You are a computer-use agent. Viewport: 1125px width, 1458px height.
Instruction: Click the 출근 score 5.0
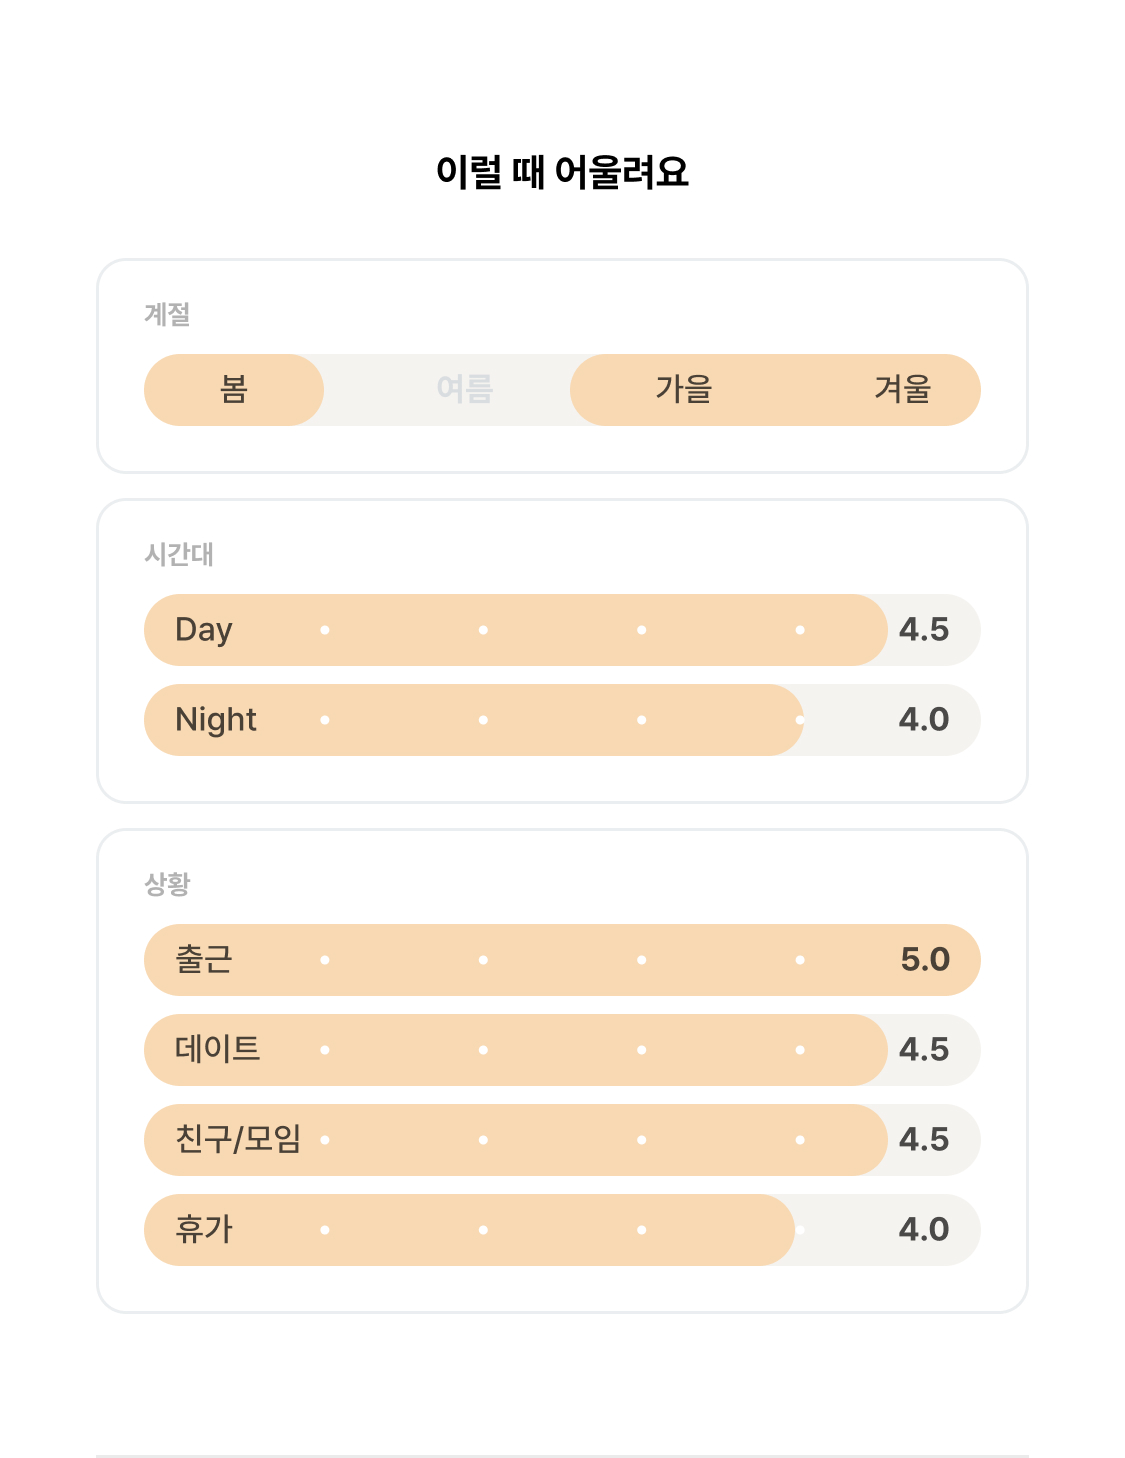click(x=925, y=960)
